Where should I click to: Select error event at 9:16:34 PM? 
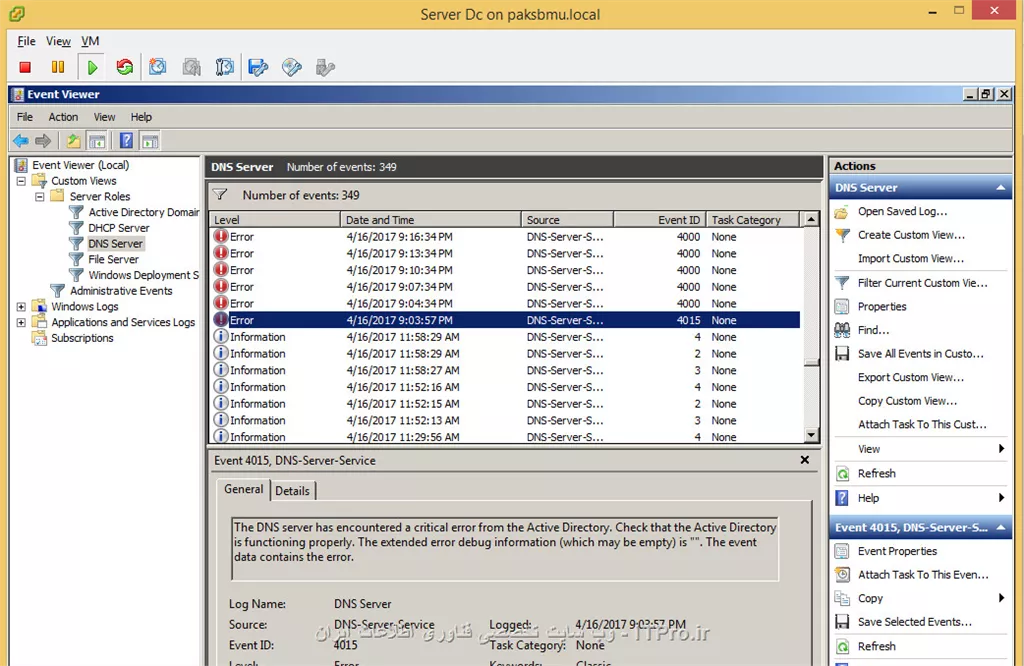pos(505,236)
